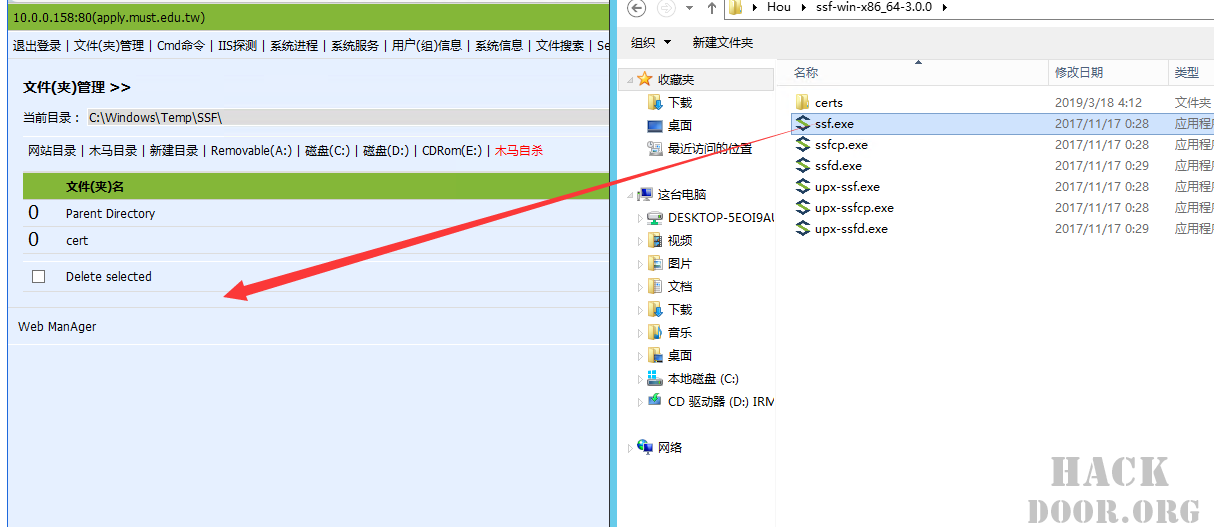Open 文件(夹)管理 menu item
The height and width of the screenshot is (527, 1214).
point(109,46)
